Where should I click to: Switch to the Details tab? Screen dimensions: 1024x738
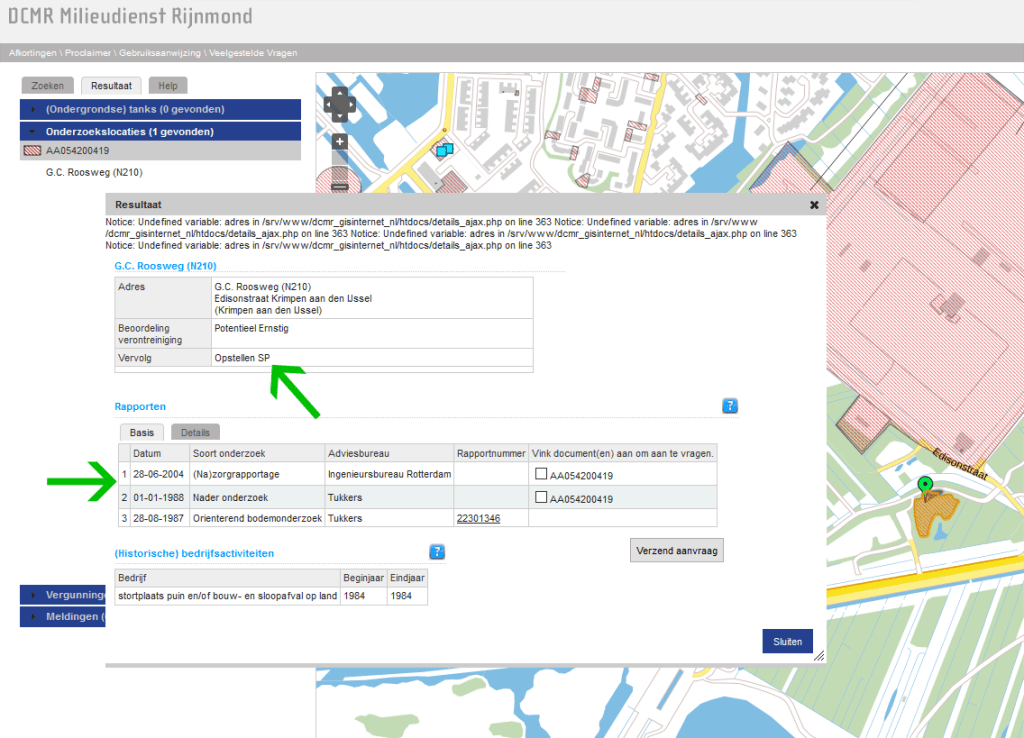tap(195, 433)
